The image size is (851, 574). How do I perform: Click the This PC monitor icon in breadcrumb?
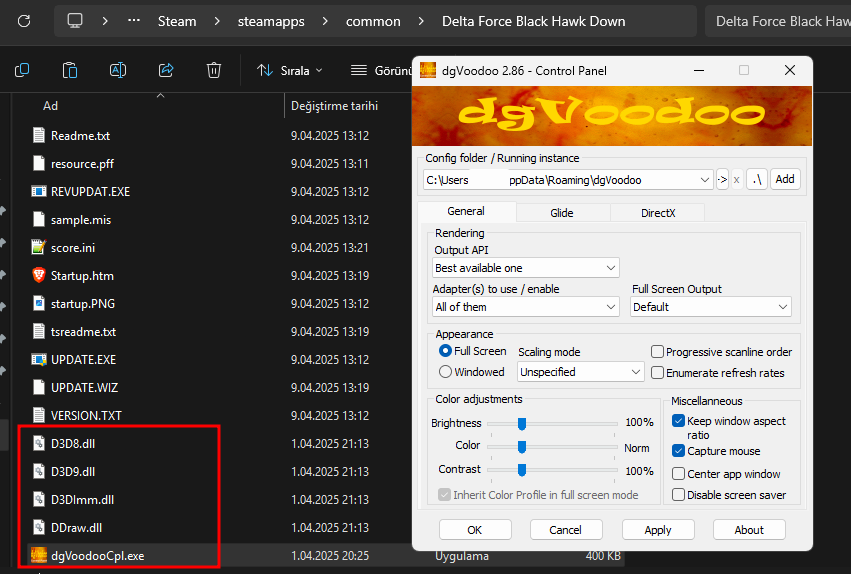click(x=75, y=21)
